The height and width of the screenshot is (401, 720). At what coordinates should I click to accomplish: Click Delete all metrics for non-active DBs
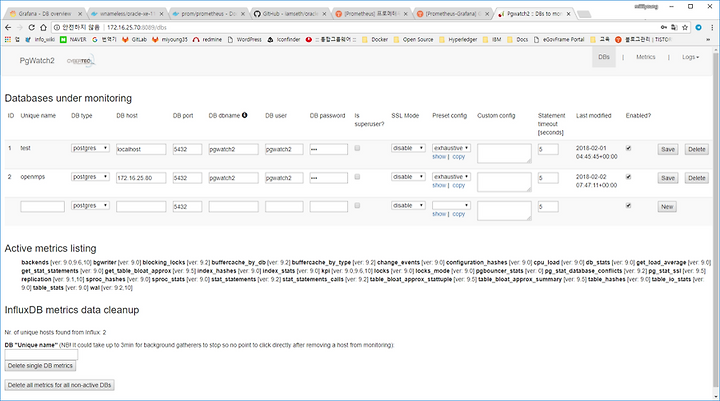coord(60,385)
